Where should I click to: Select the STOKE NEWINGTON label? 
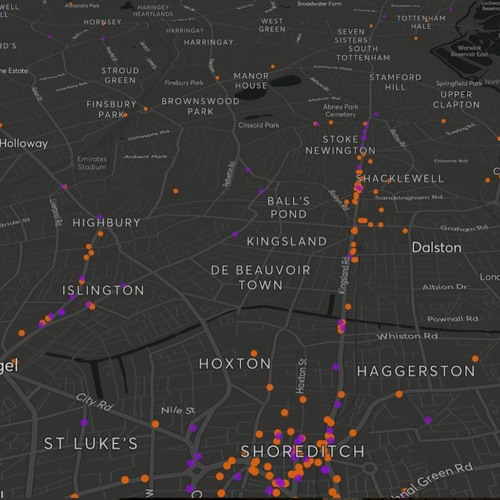click(x=340, y=145)
